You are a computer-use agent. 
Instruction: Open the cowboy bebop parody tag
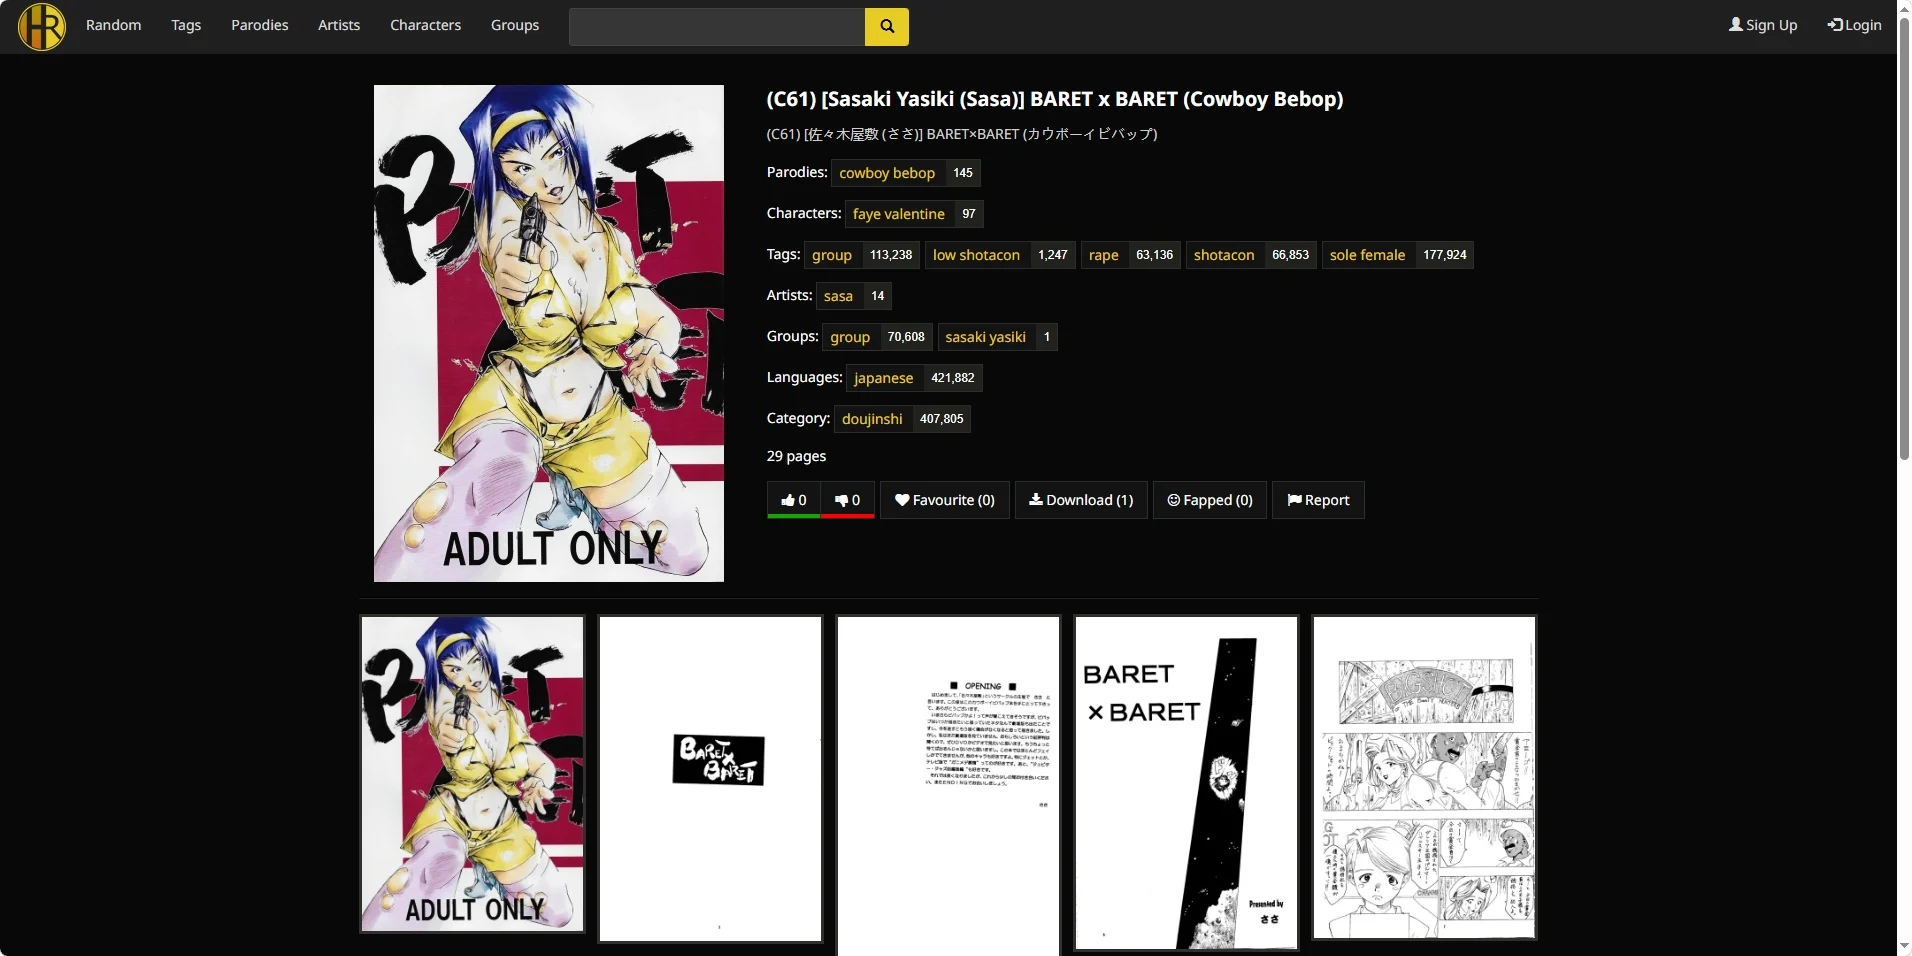(887, 173)
